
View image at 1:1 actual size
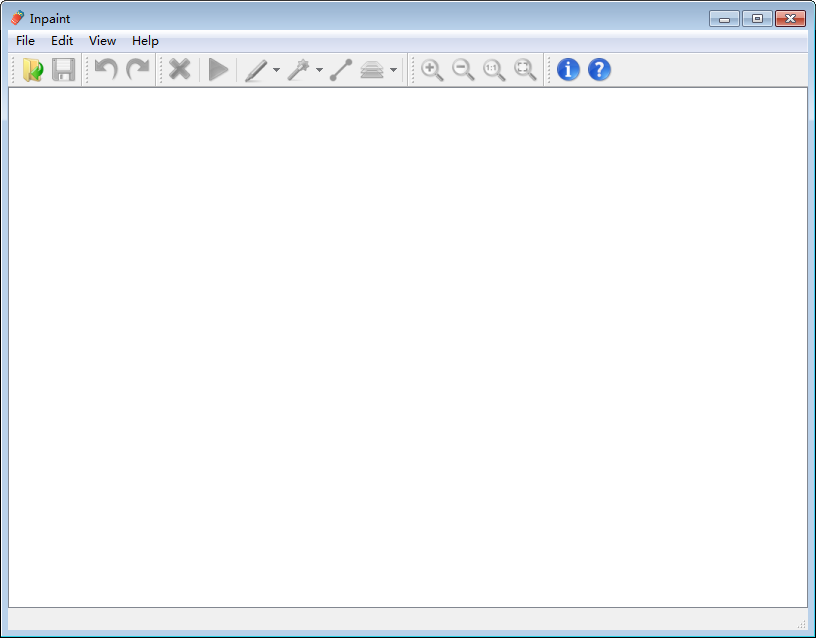pos(493,69)
